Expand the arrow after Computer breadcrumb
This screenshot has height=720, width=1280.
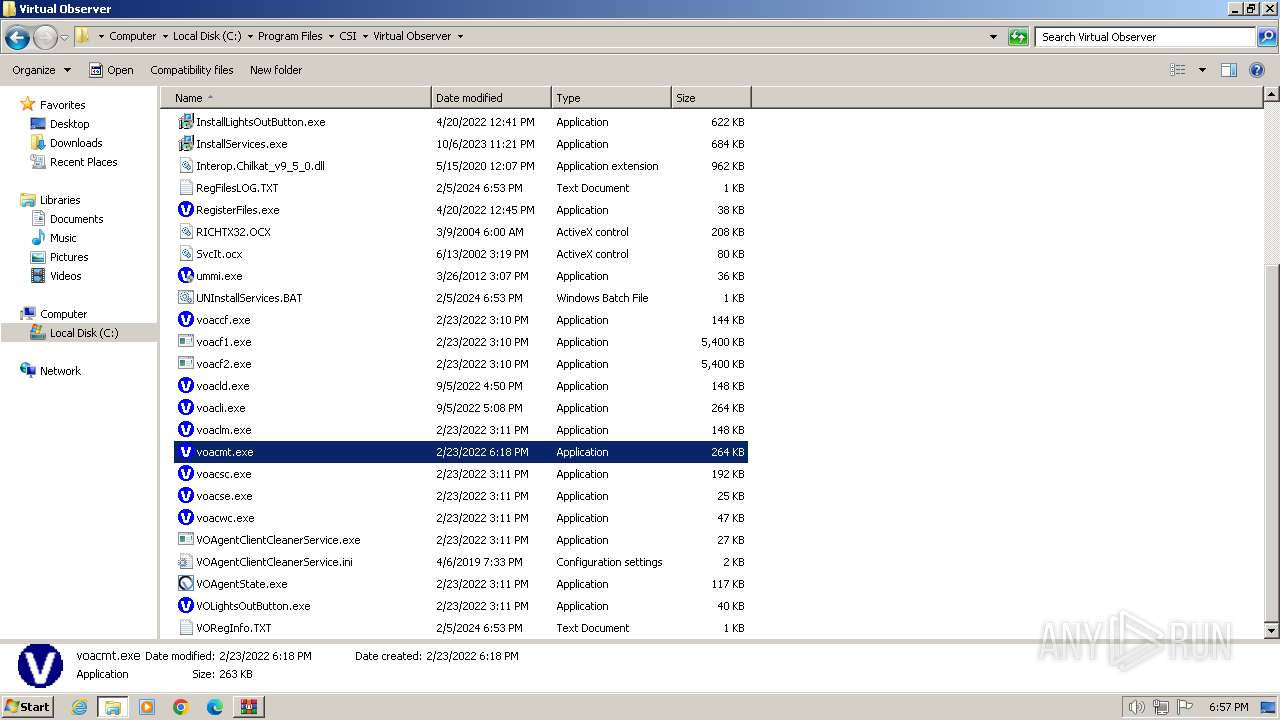[165, 36]
